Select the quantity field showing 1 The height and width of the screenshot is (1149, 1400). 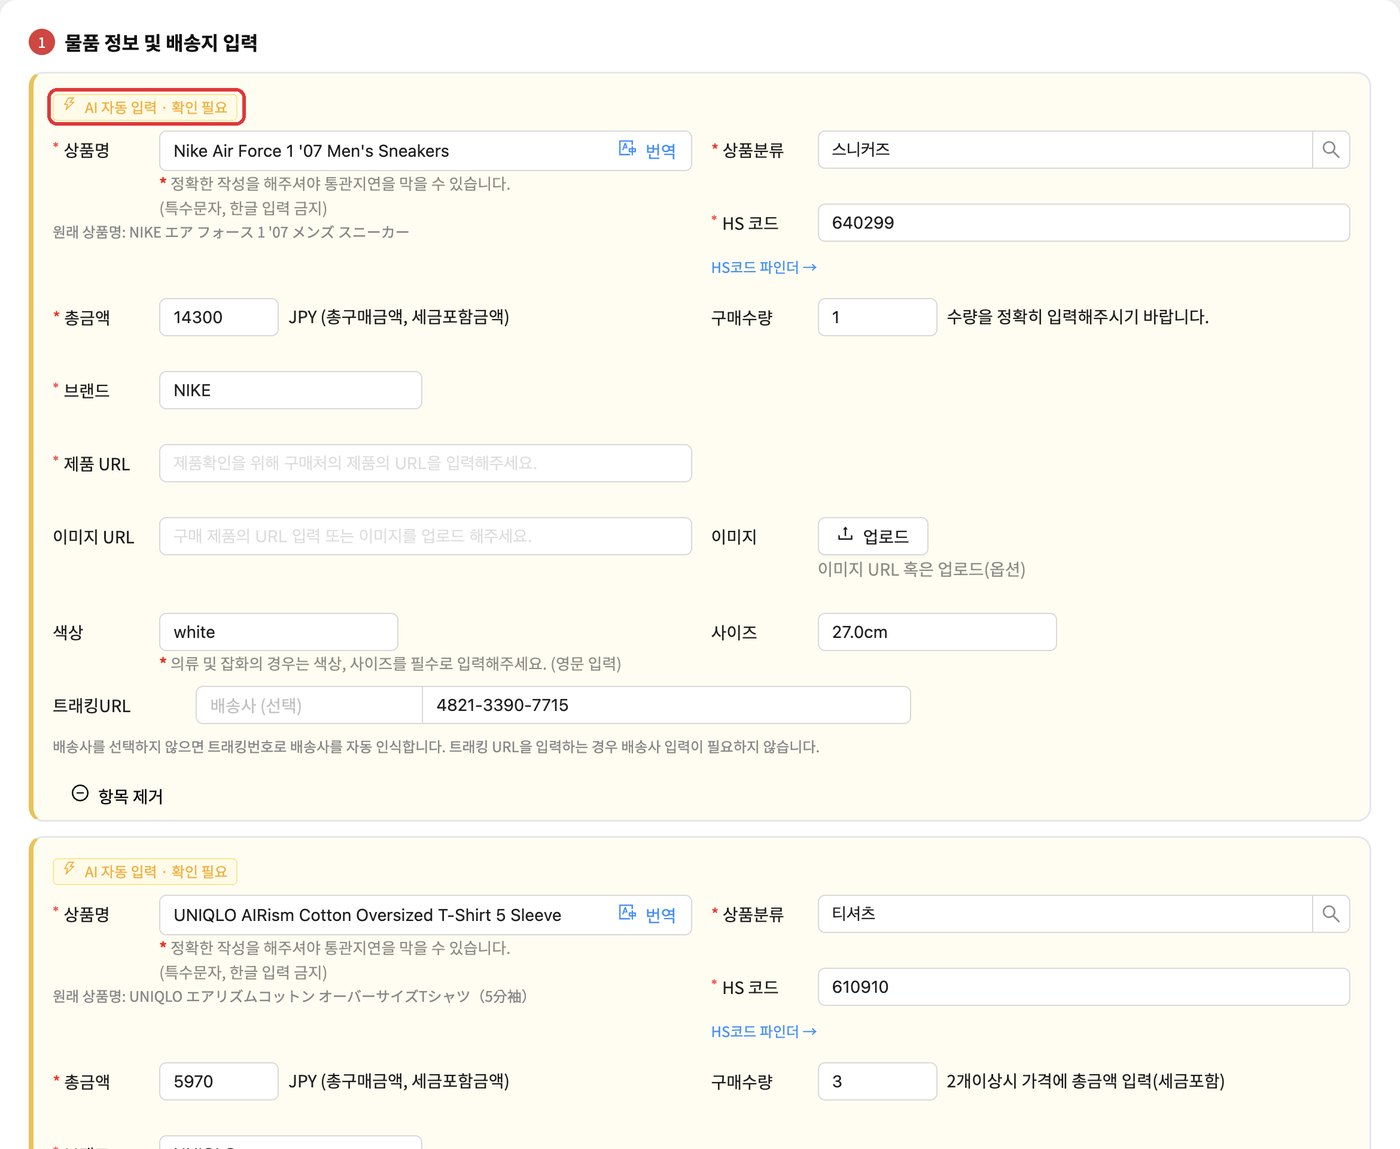[x=877, y=317]
